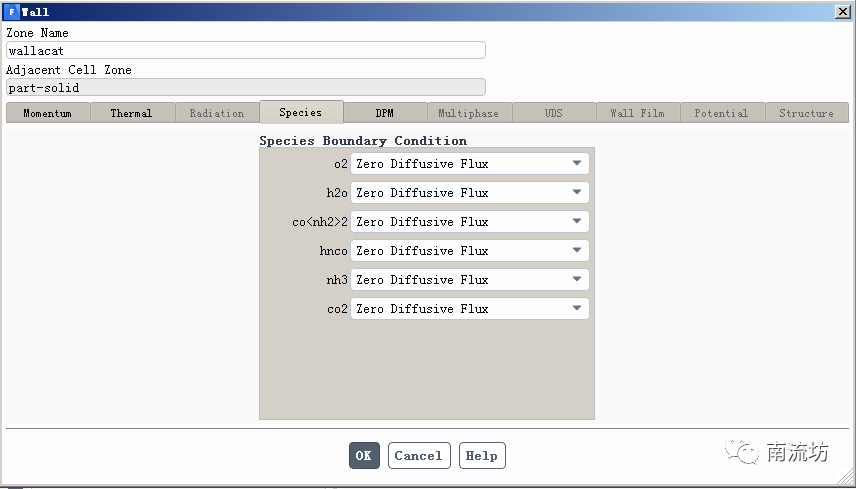
Task: Open the o2 species boundary condition dropdown
Action: point(469,164)
